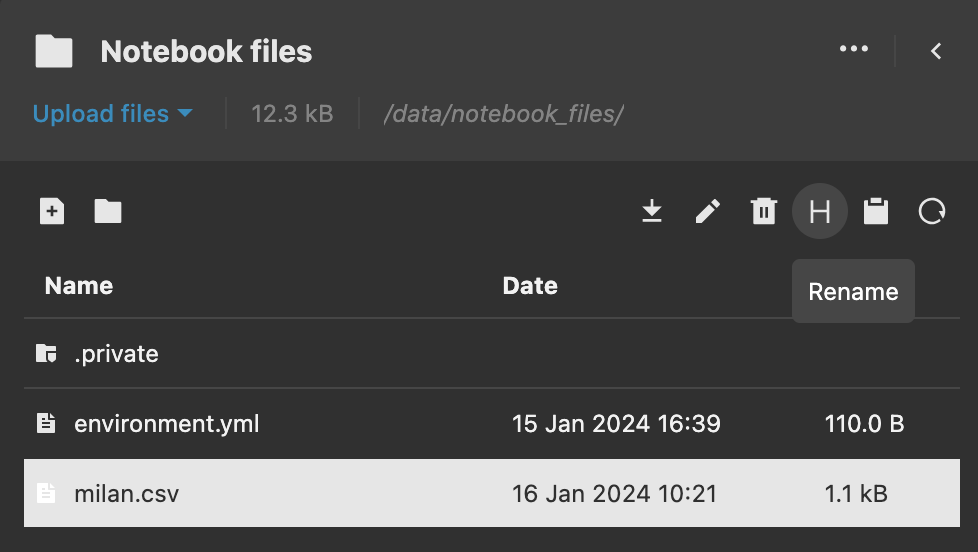
Task: Click the Notebook files folder icon
Action: pyautogui.click(x=54, y=51)
